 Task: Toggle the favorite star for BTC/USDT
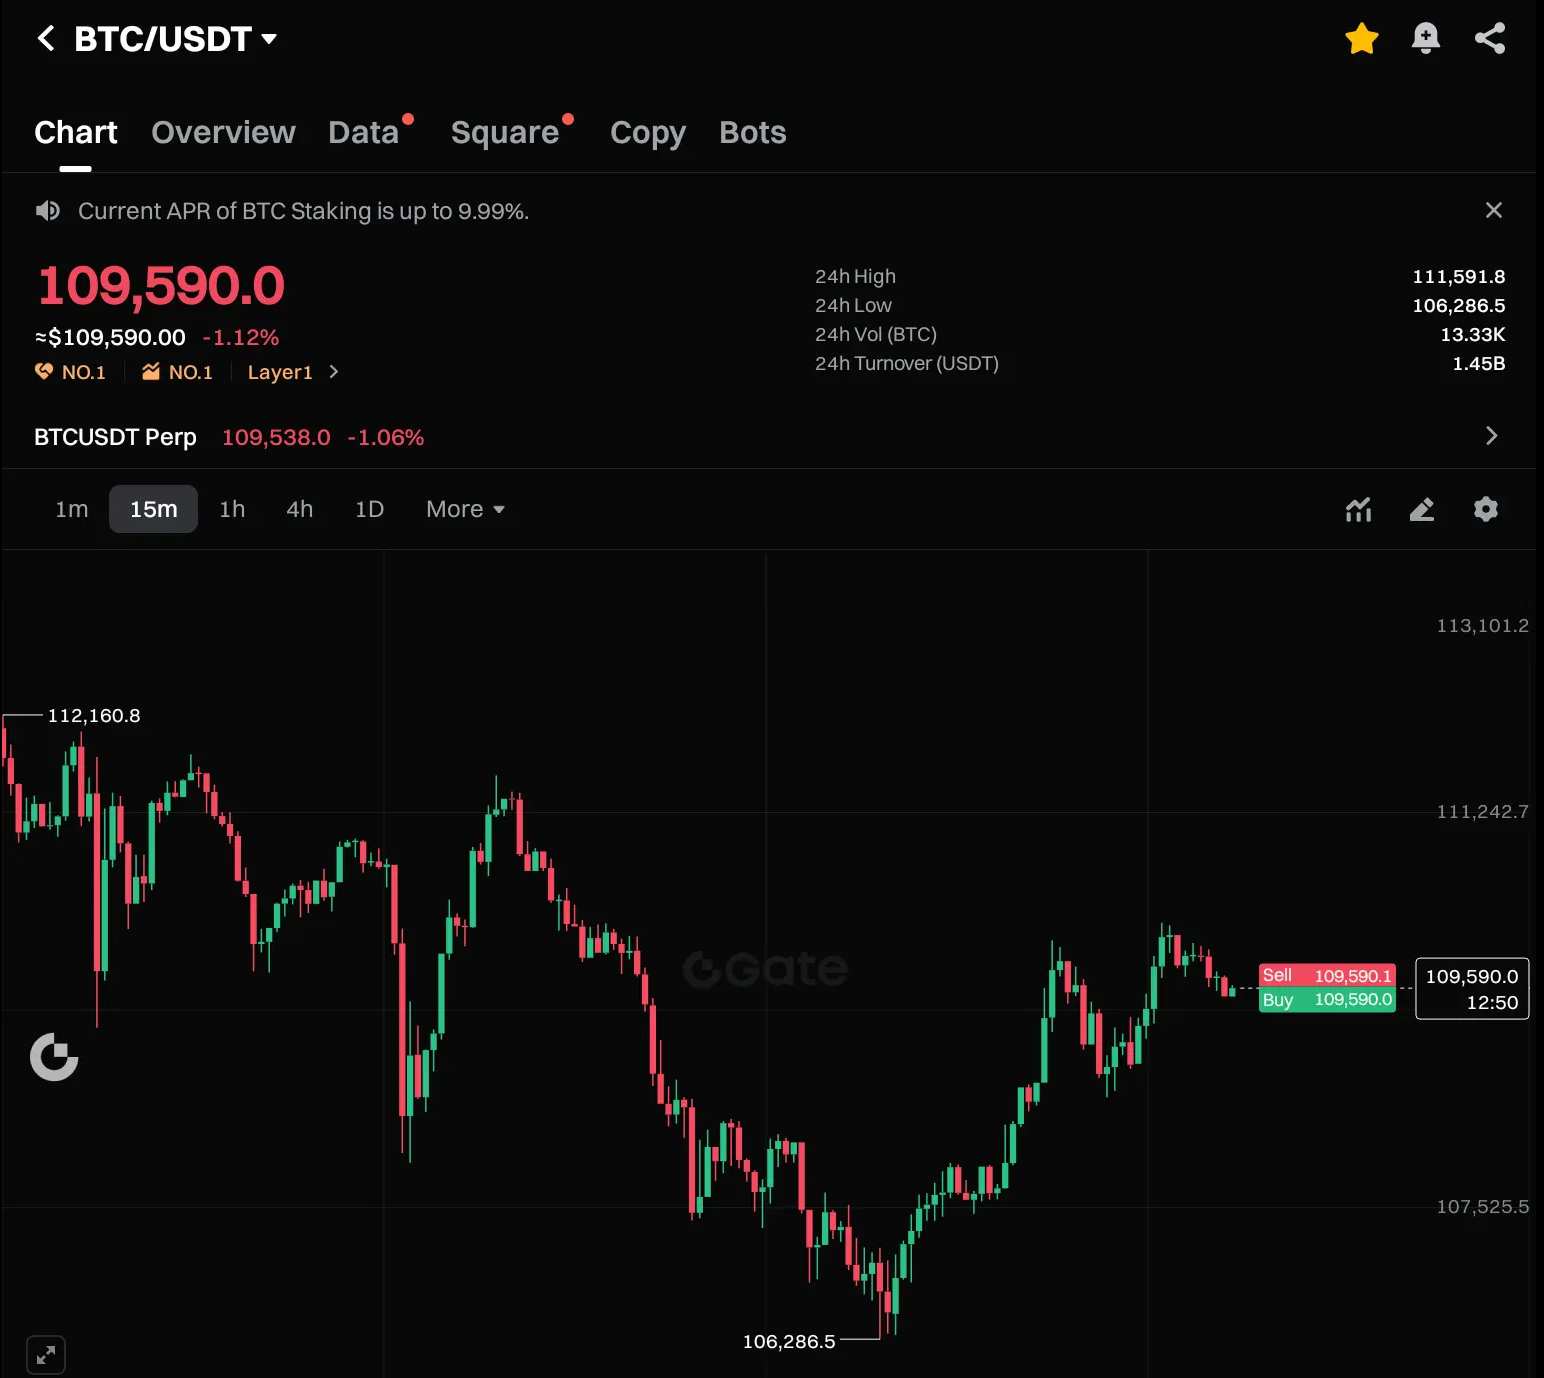click(x=1361, y=39)
